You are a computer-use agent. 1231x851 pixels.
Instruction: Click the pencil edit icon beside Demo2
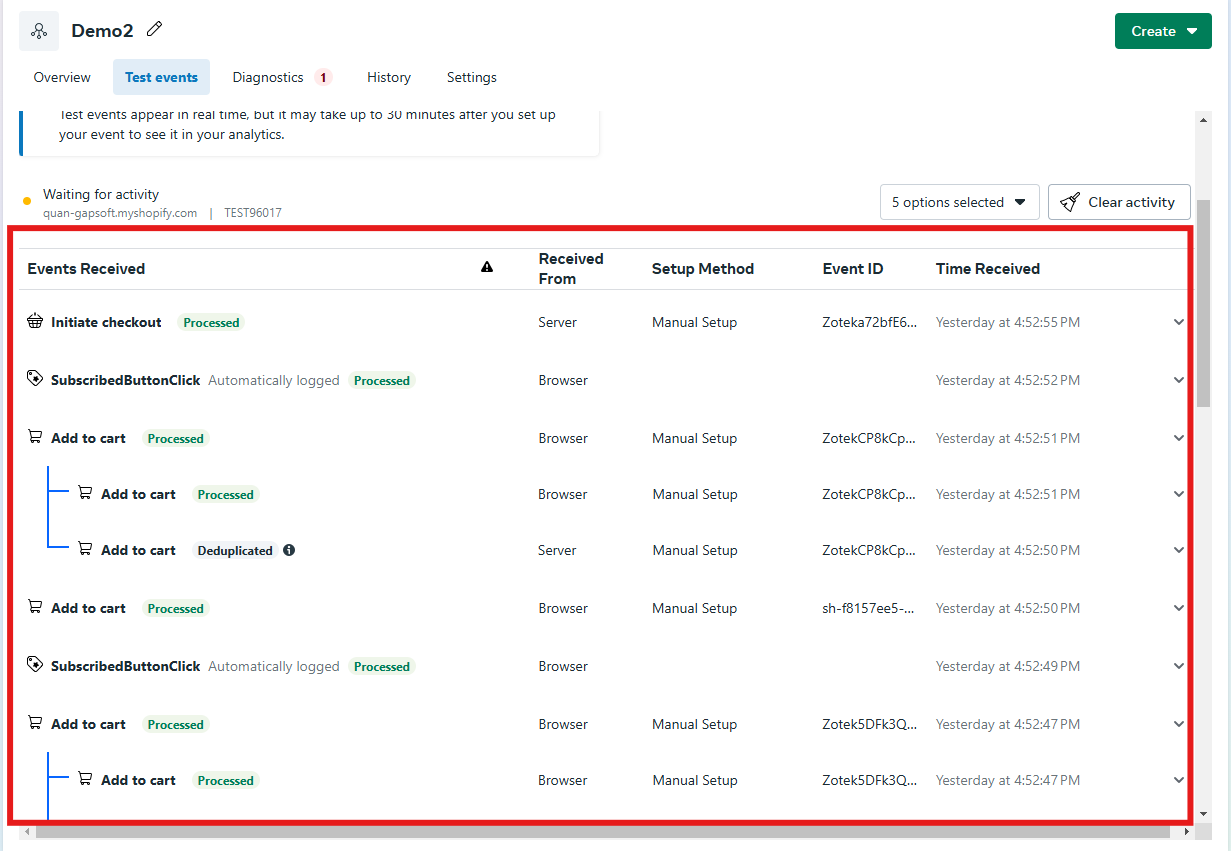click(154, 30)
